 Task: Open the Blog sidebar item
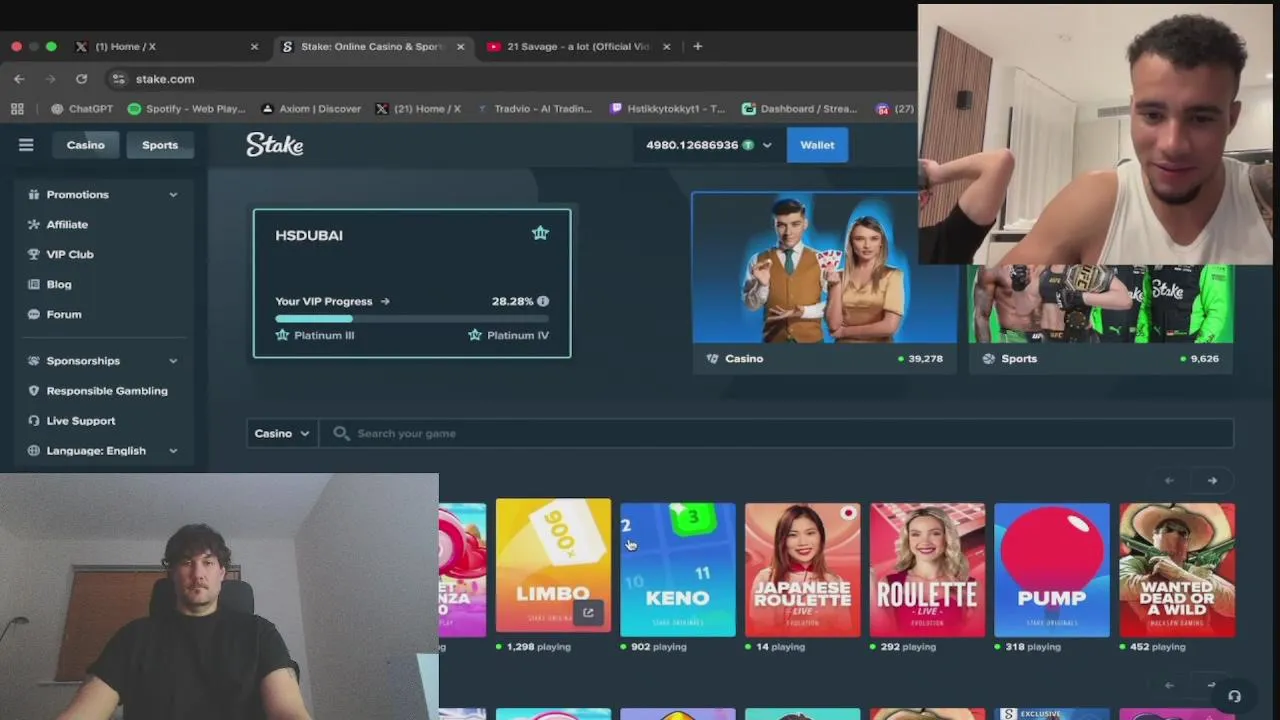click(x=59, y=285)
